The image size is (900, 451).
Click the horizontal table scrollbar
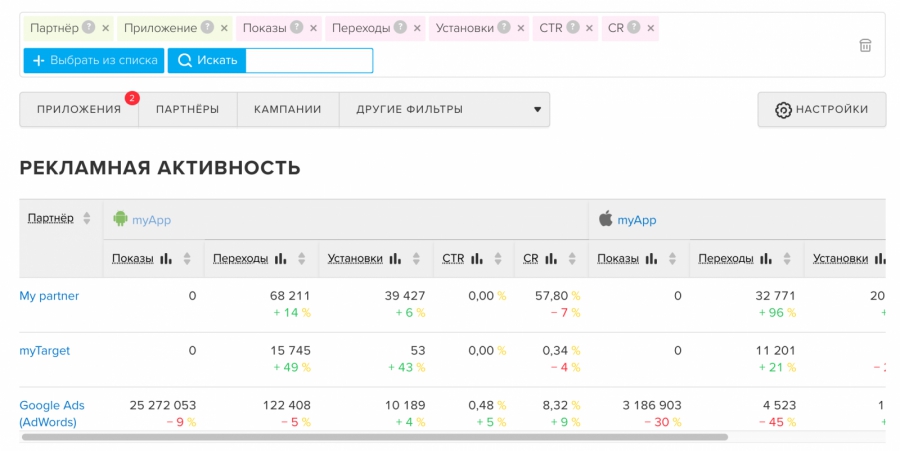tap(375, 437)
